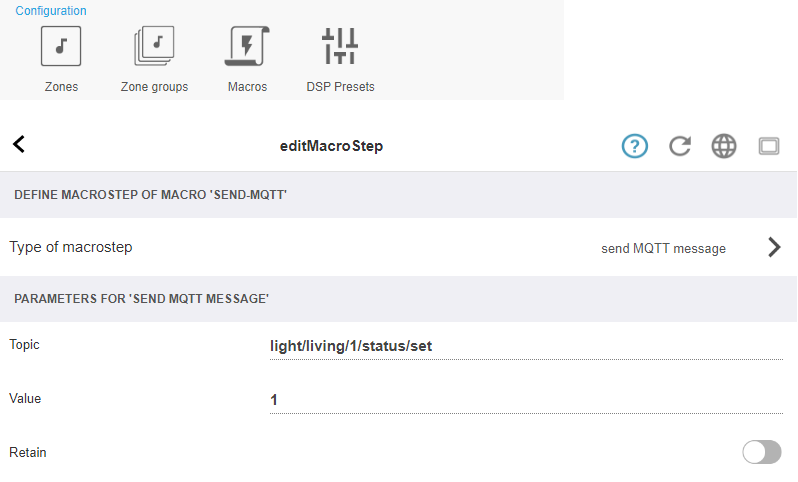The height and width of the screenshot is (482, 798).
Task: Click the 'Topic' label text
Action: point(24,345)
